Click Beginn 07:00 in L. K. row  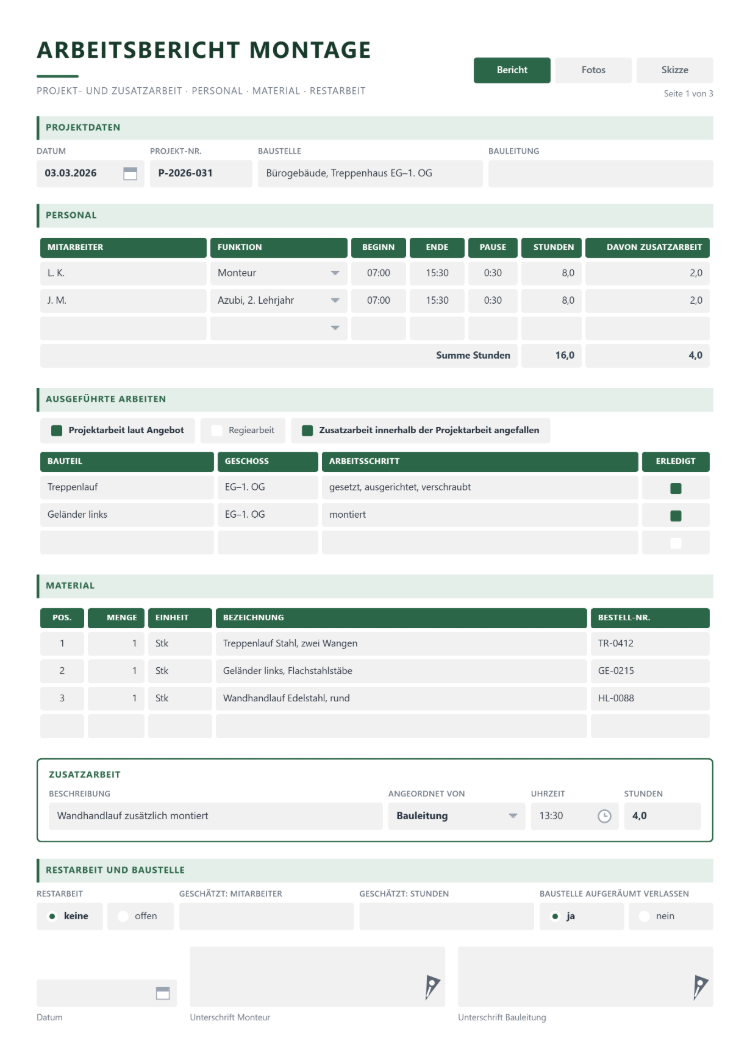tap(378, 273)
